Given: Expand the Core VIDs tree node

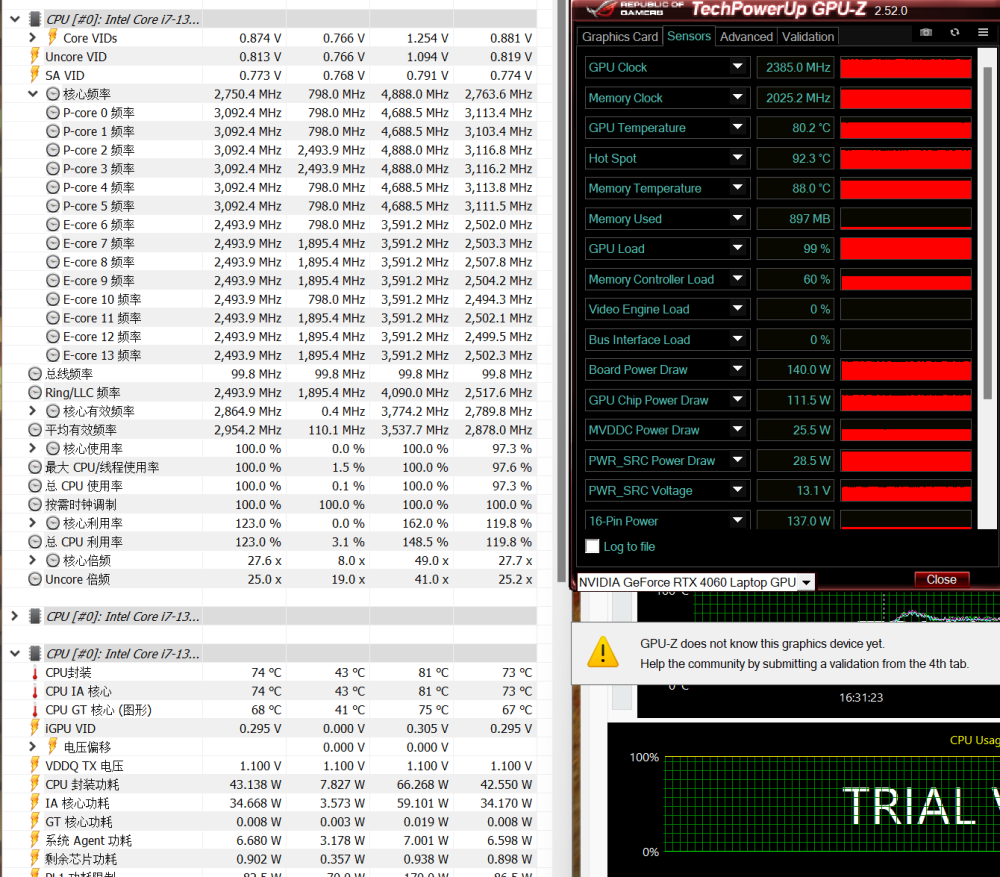Looking at the screenshot, I should pos(34,38).
